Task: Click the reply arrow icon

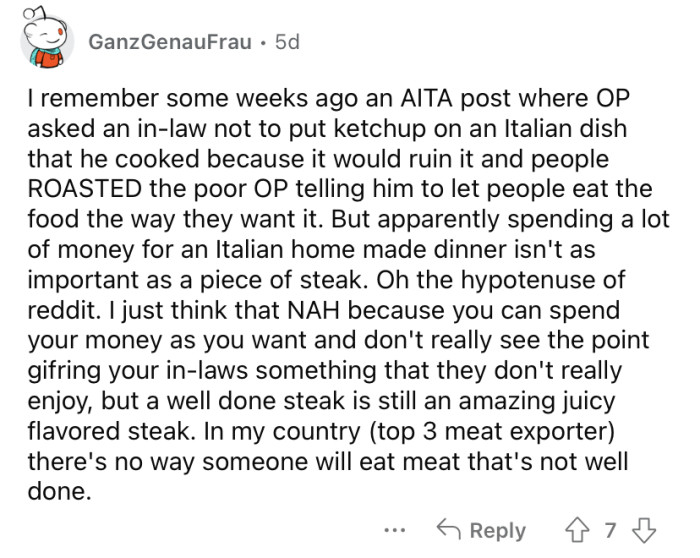Action: click(x=449, y=530)
